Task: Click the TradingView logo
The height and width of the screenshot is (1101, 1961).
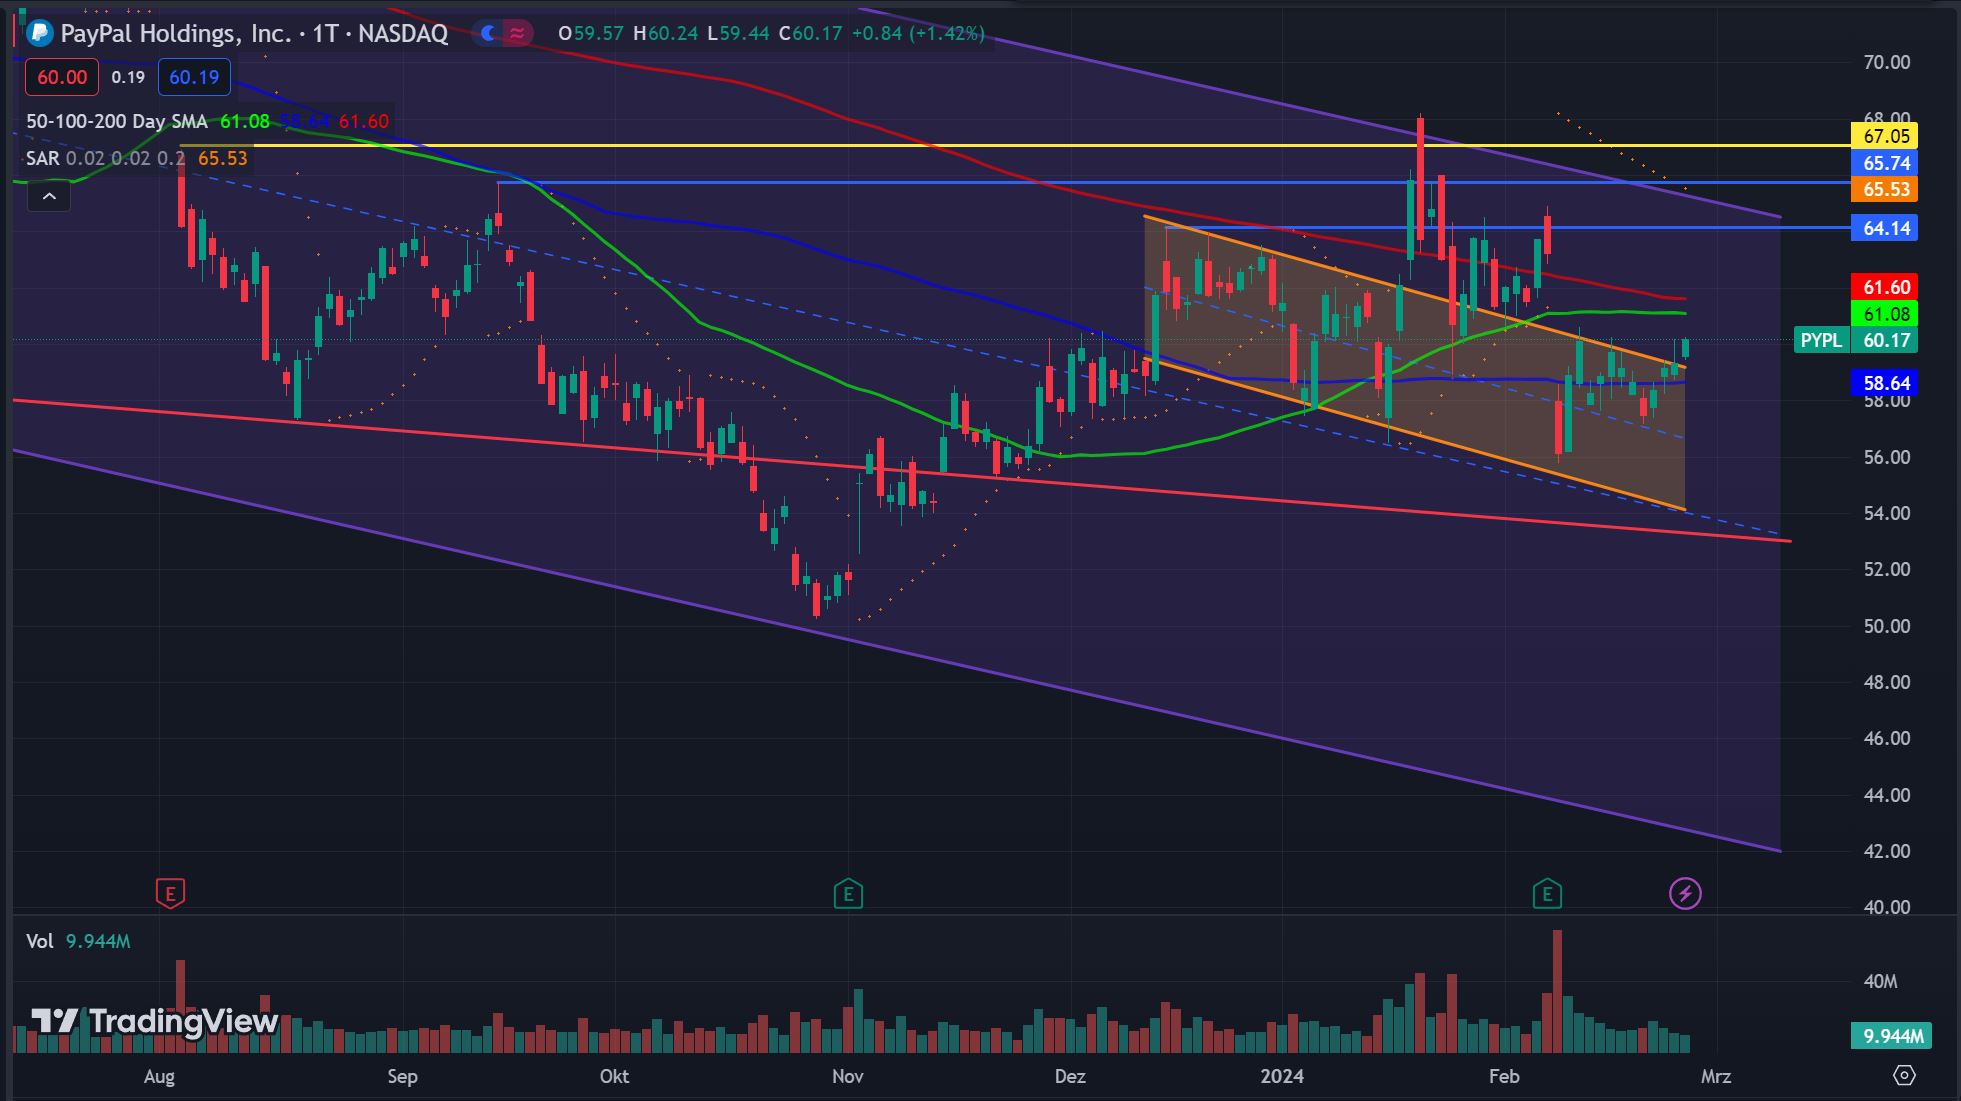Action: [154, 1021]
